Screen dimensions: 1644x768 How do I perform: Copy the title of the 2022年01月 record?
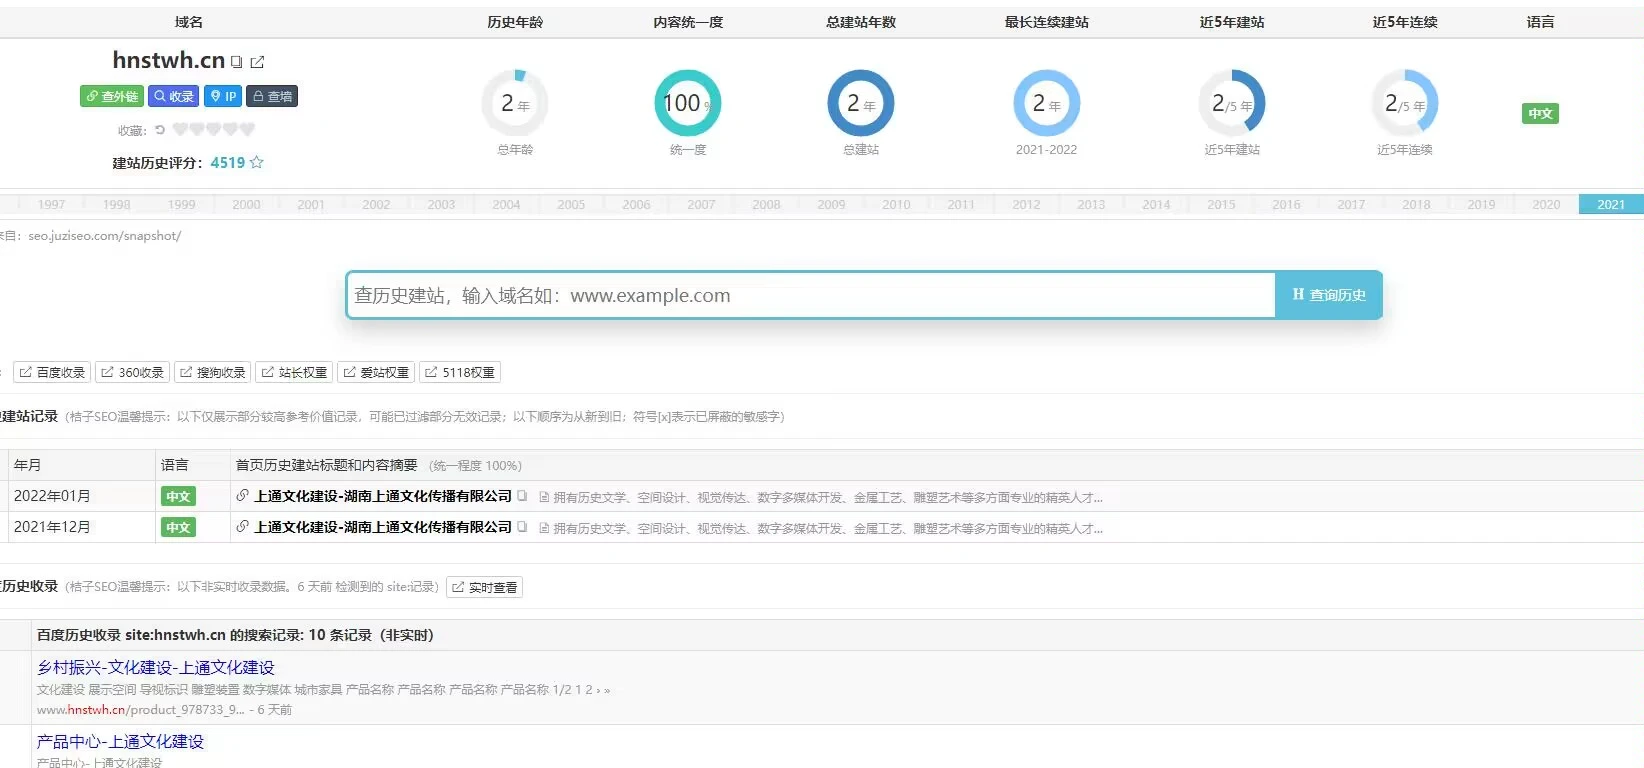click(x=522, y=496)
